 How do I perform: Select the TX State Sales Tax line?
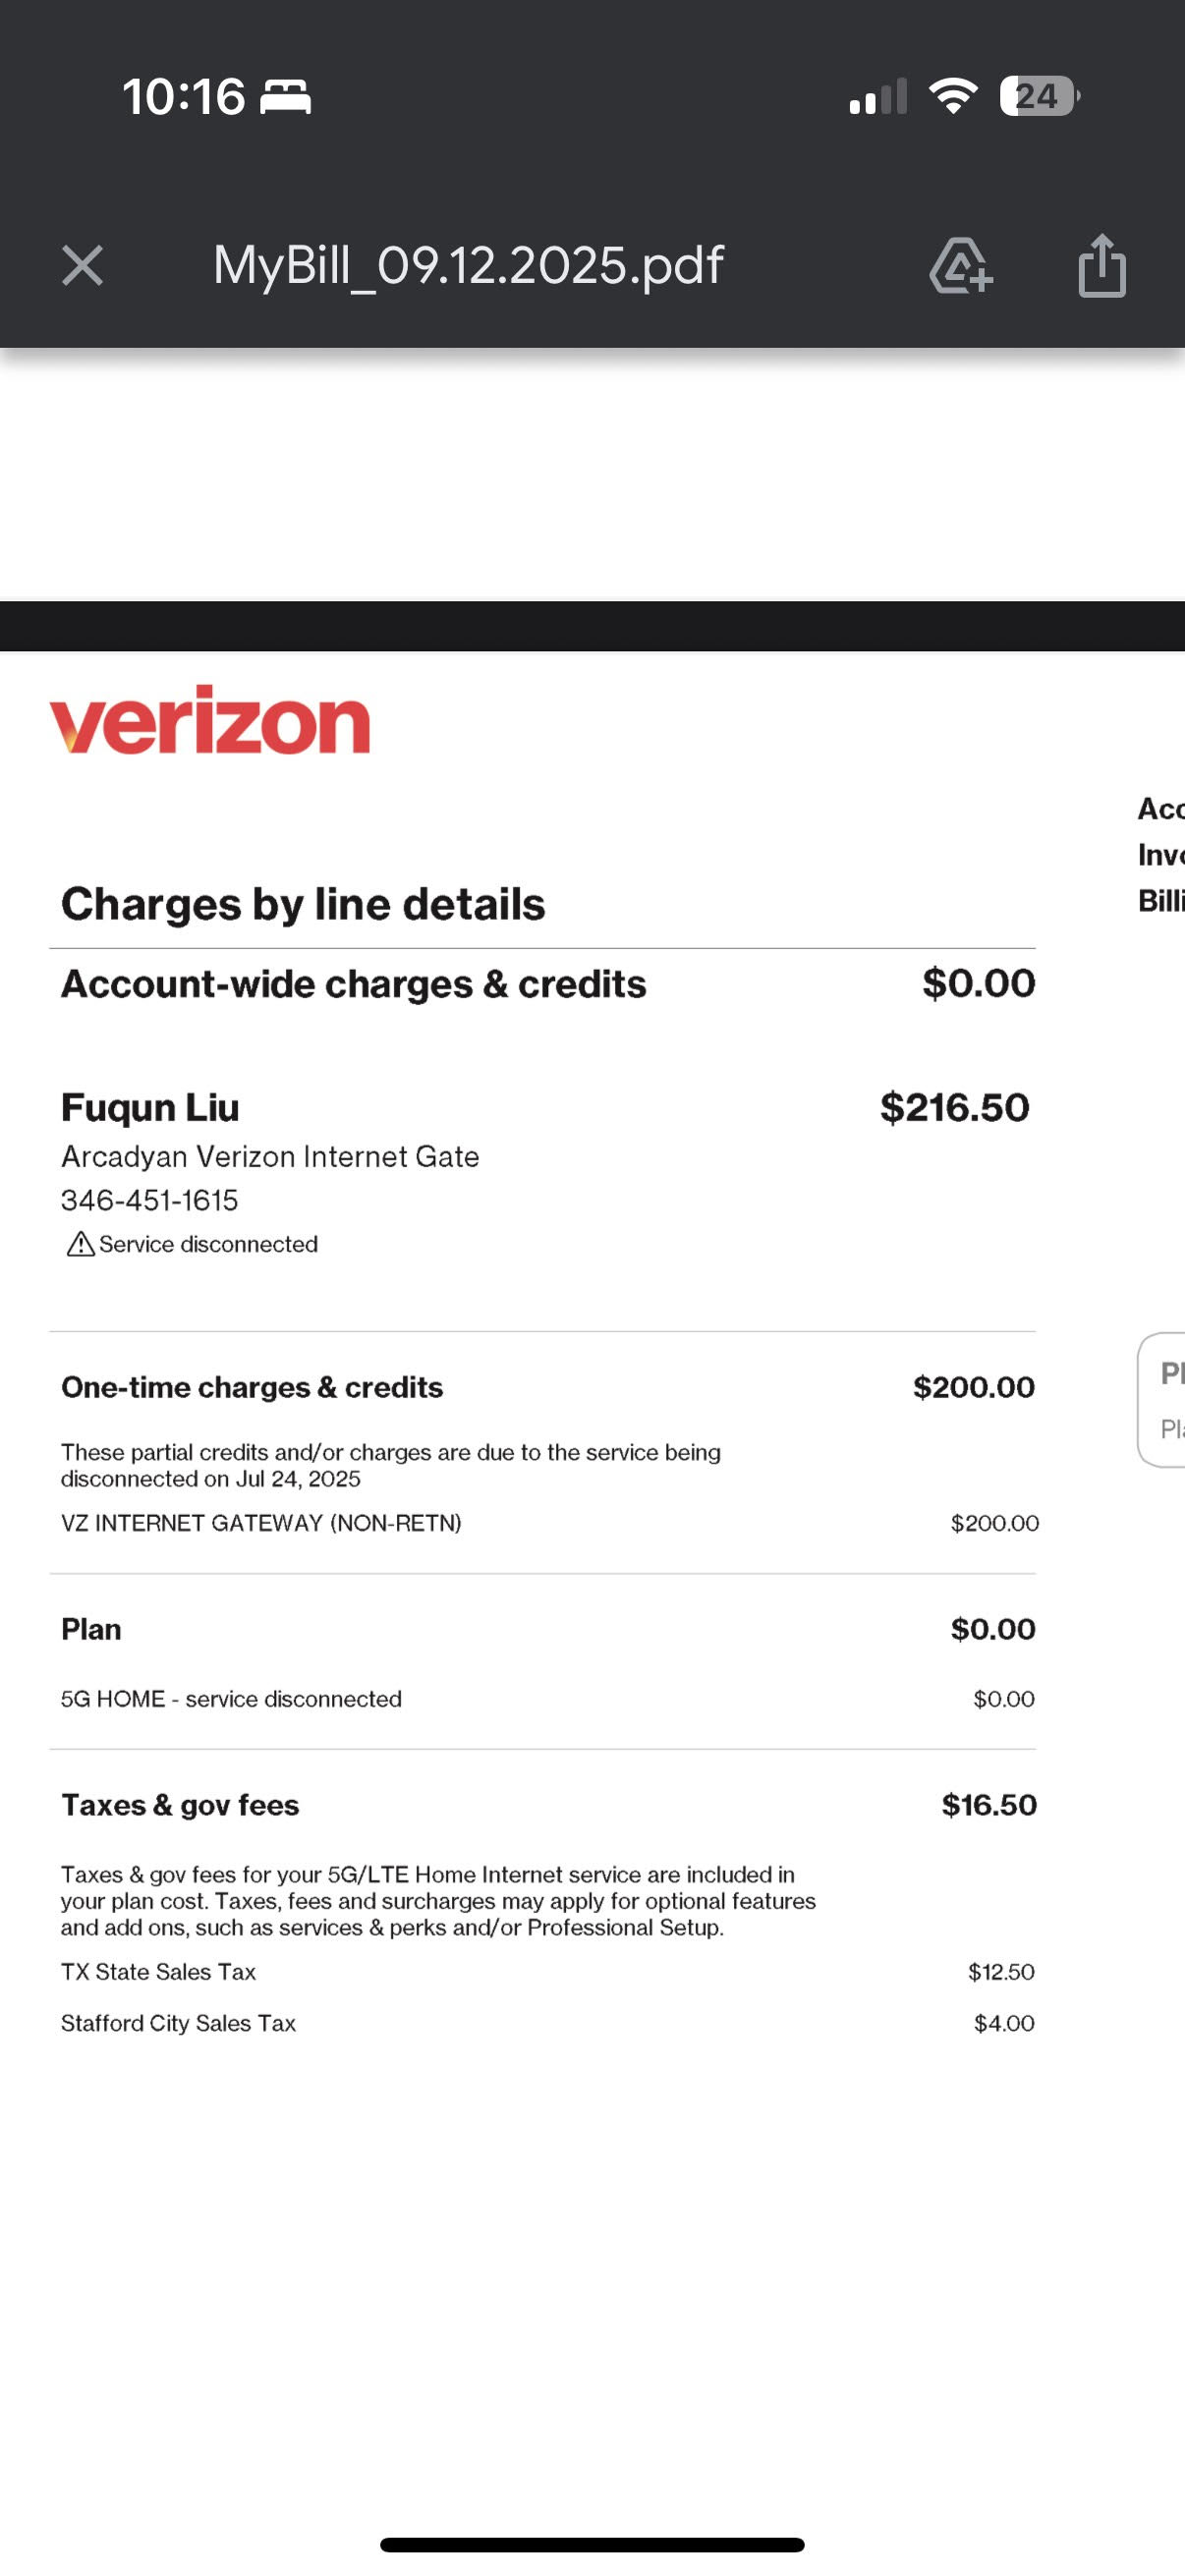(548, 1972)
